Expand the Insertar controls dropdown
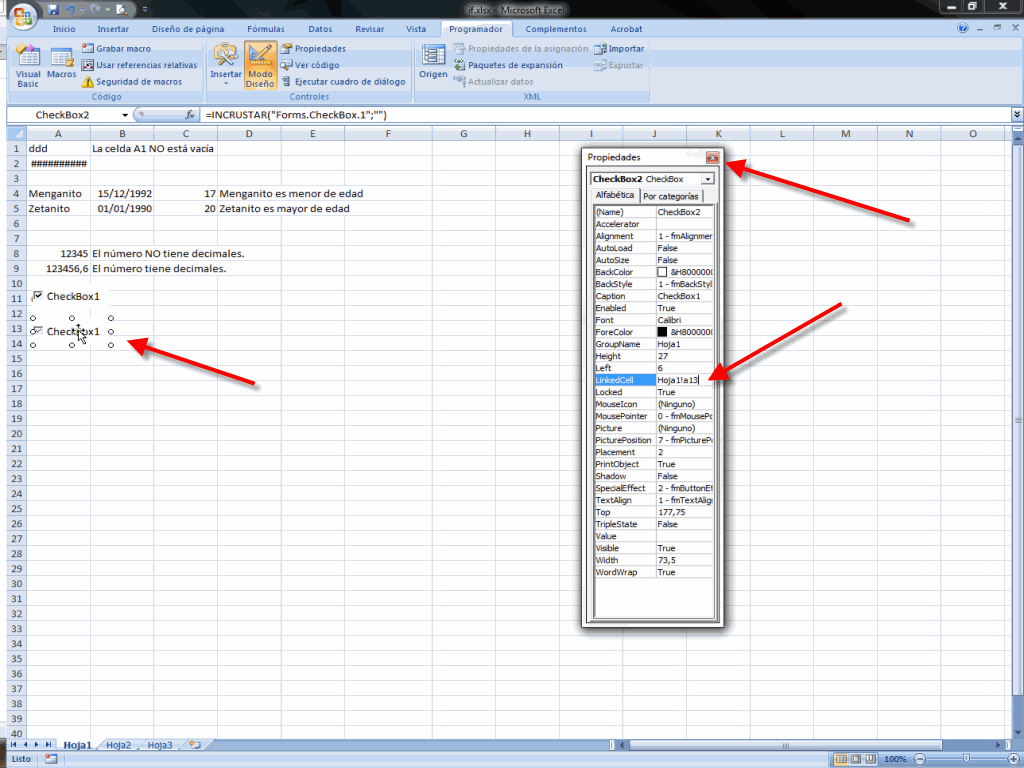This screenshot has width=1024, height=768. 226,82
